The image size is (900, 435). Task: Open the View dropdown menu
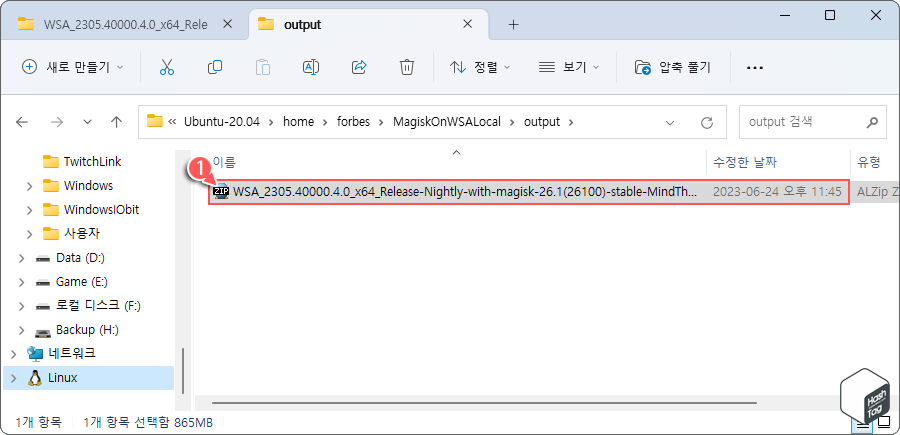(569, 67)
